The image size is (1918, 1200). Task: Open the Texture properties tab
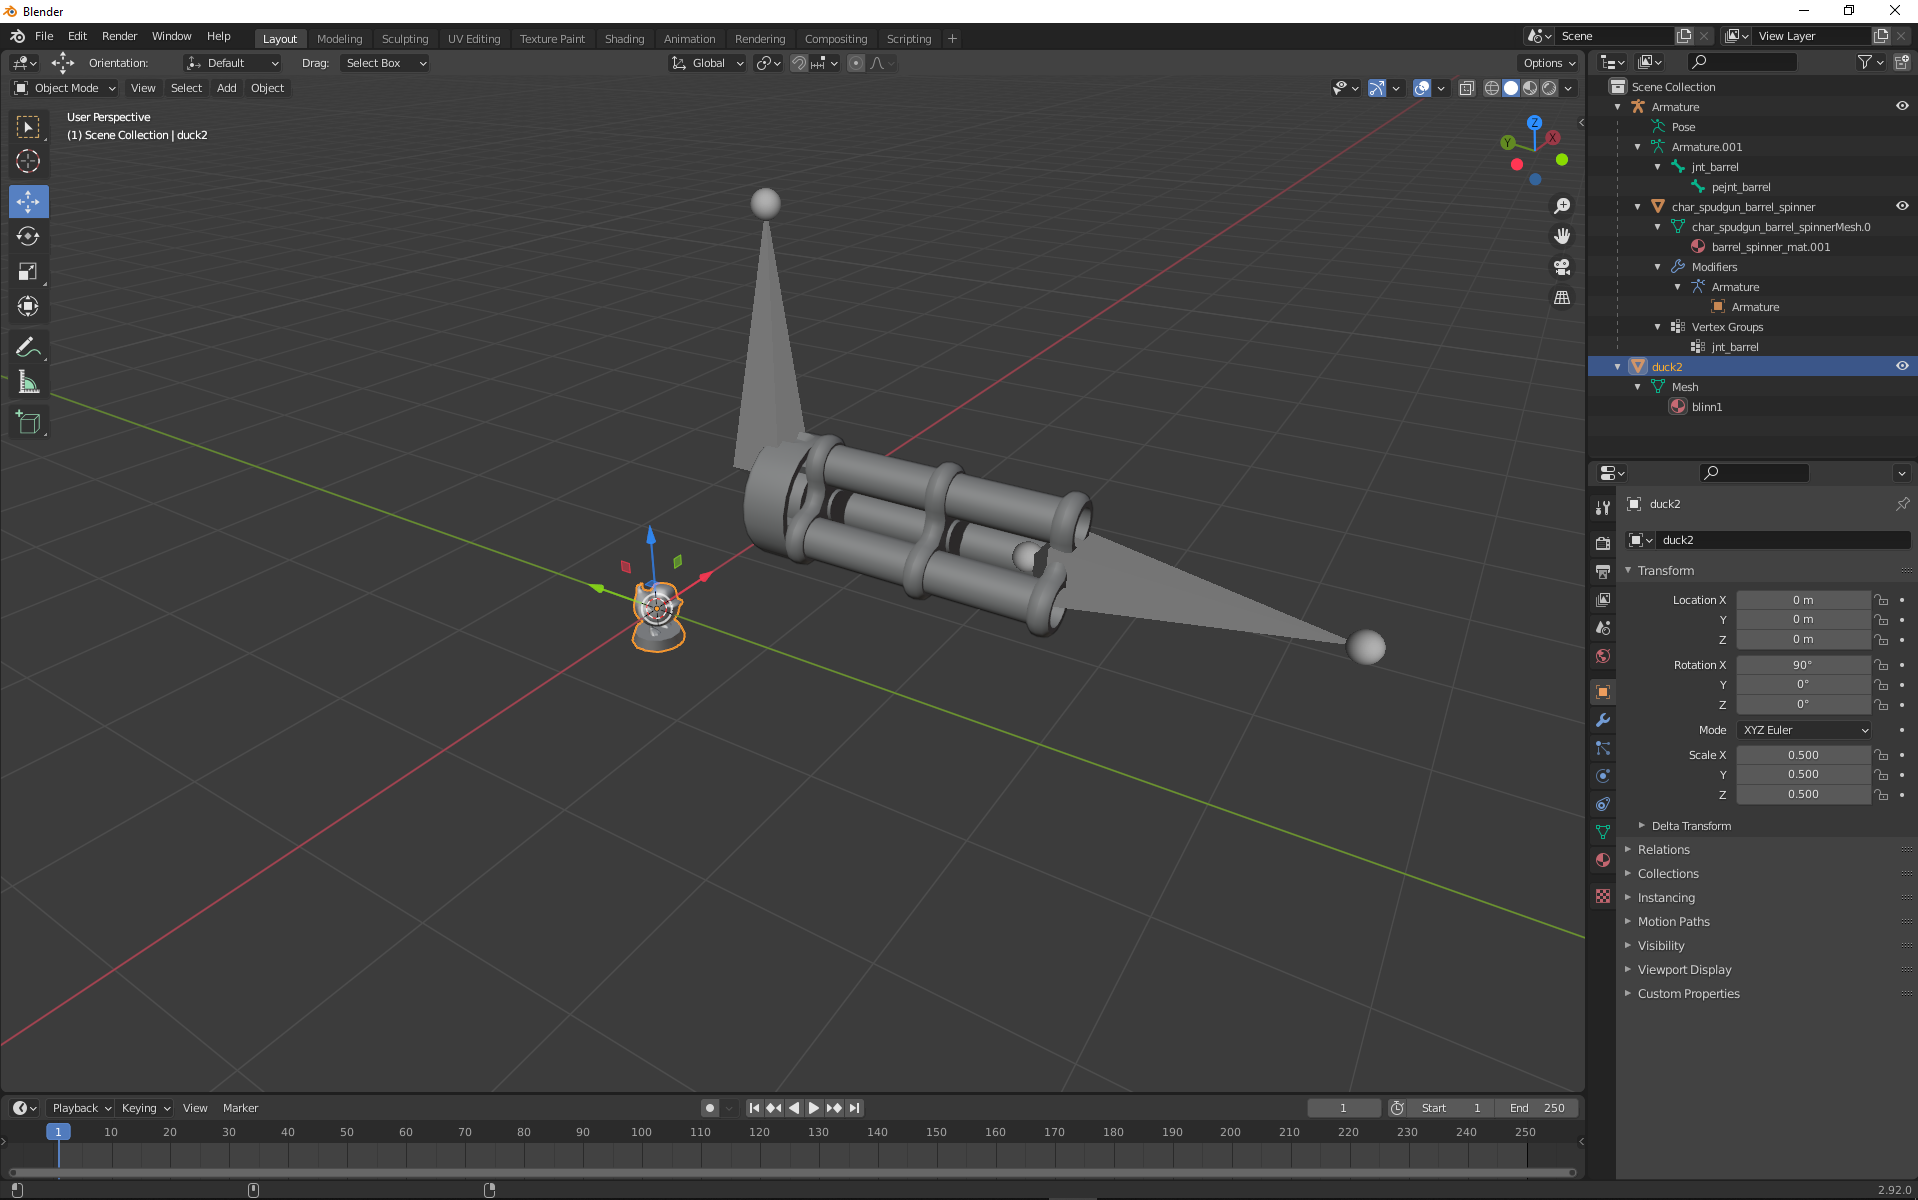pos(1603,896)
